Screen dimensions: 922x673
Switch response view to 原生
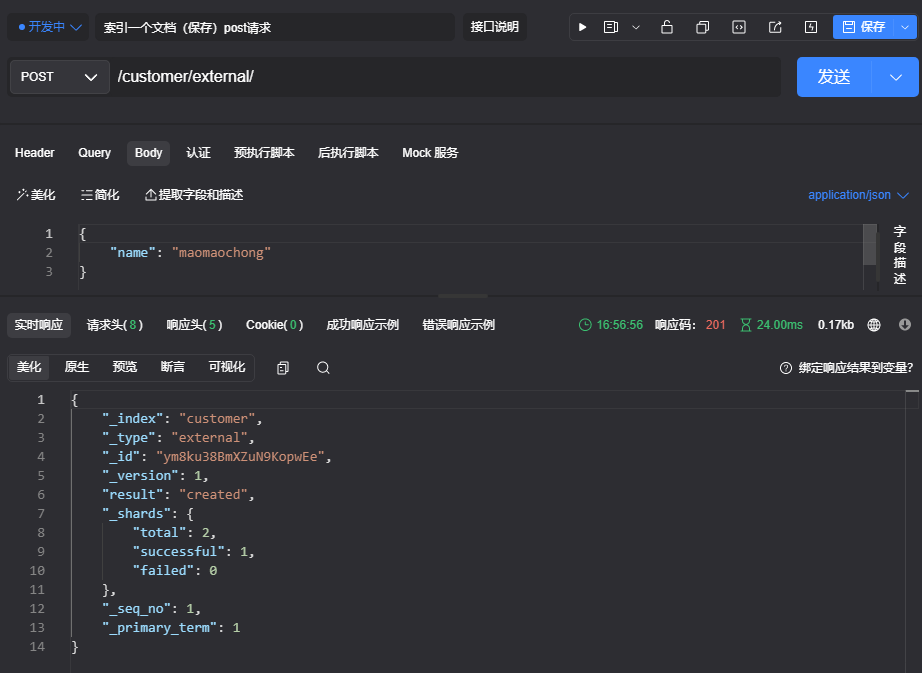click(77, 367)
